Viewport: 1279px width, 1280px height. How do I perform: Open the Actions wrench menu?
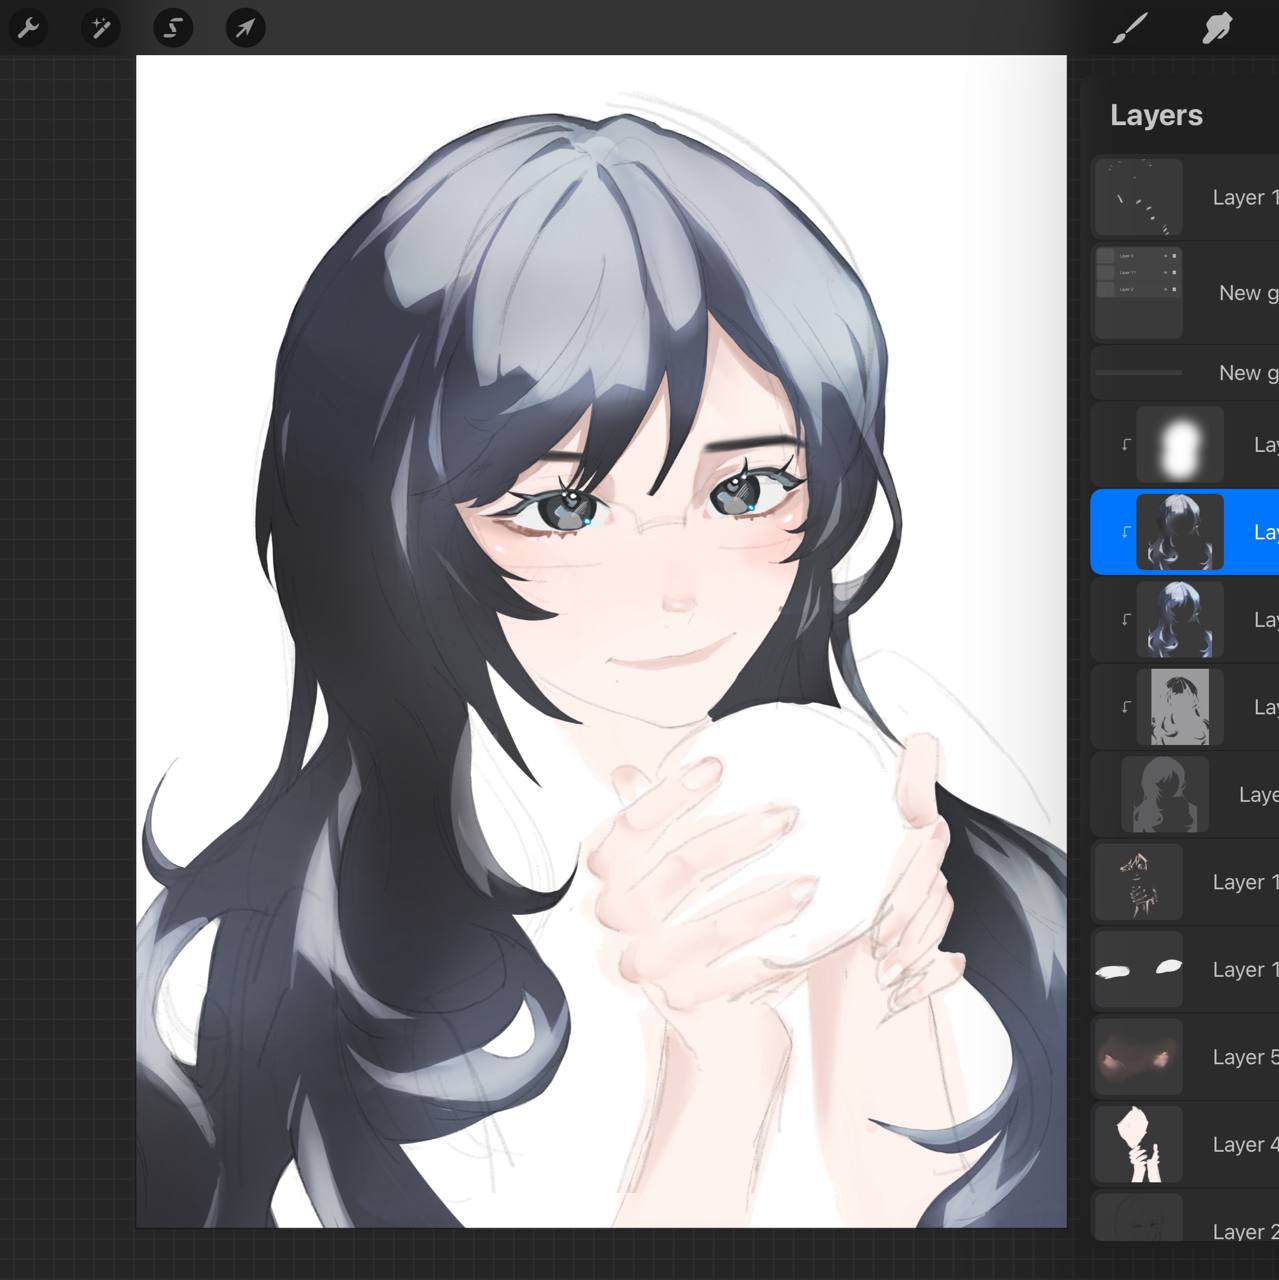(28, 28)
